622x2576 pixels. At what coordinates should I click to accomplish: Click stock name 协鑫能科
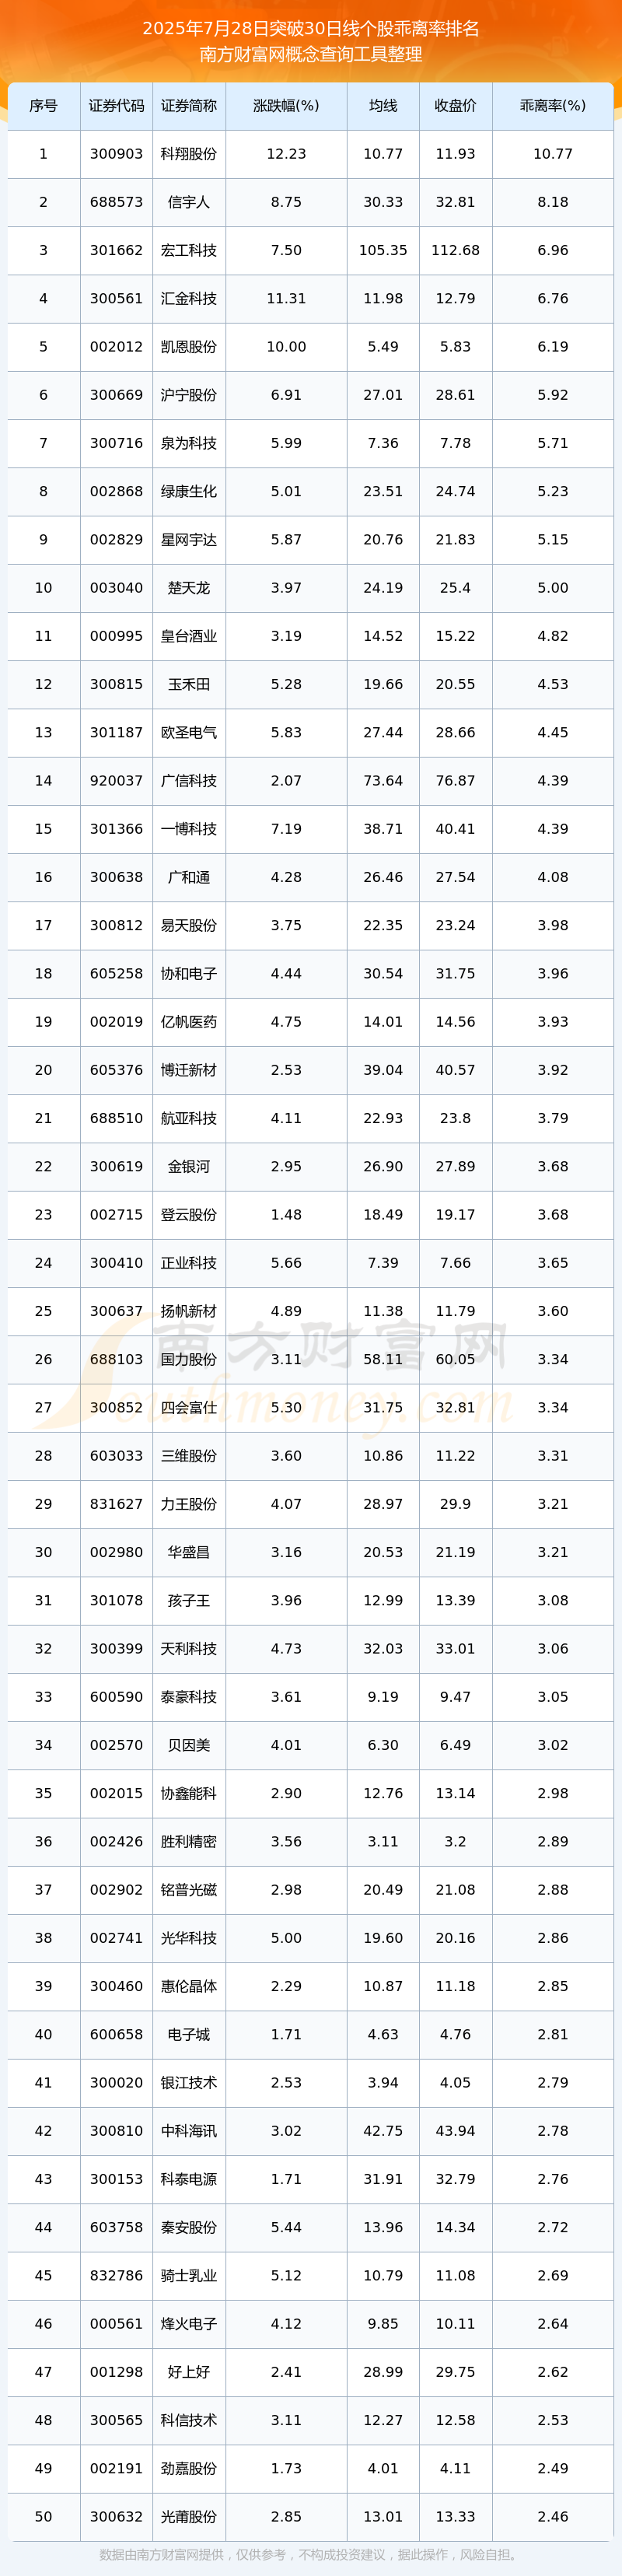pyautogui.click(x=189, y=1794)
